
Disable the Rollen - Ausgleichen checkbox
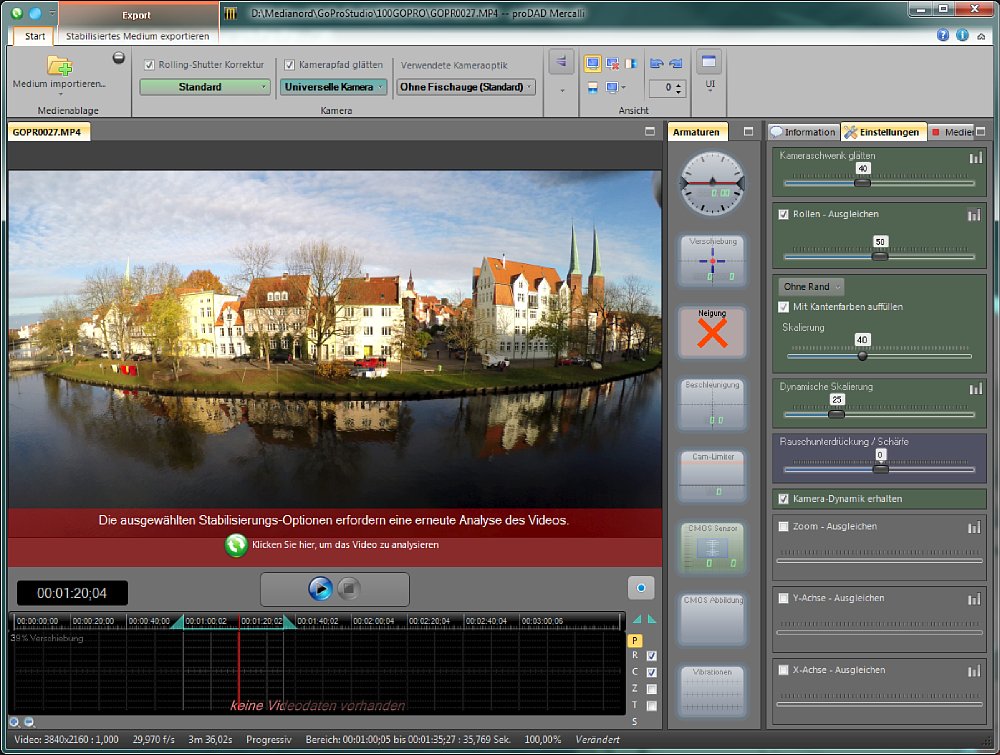[x=784, y=214]
